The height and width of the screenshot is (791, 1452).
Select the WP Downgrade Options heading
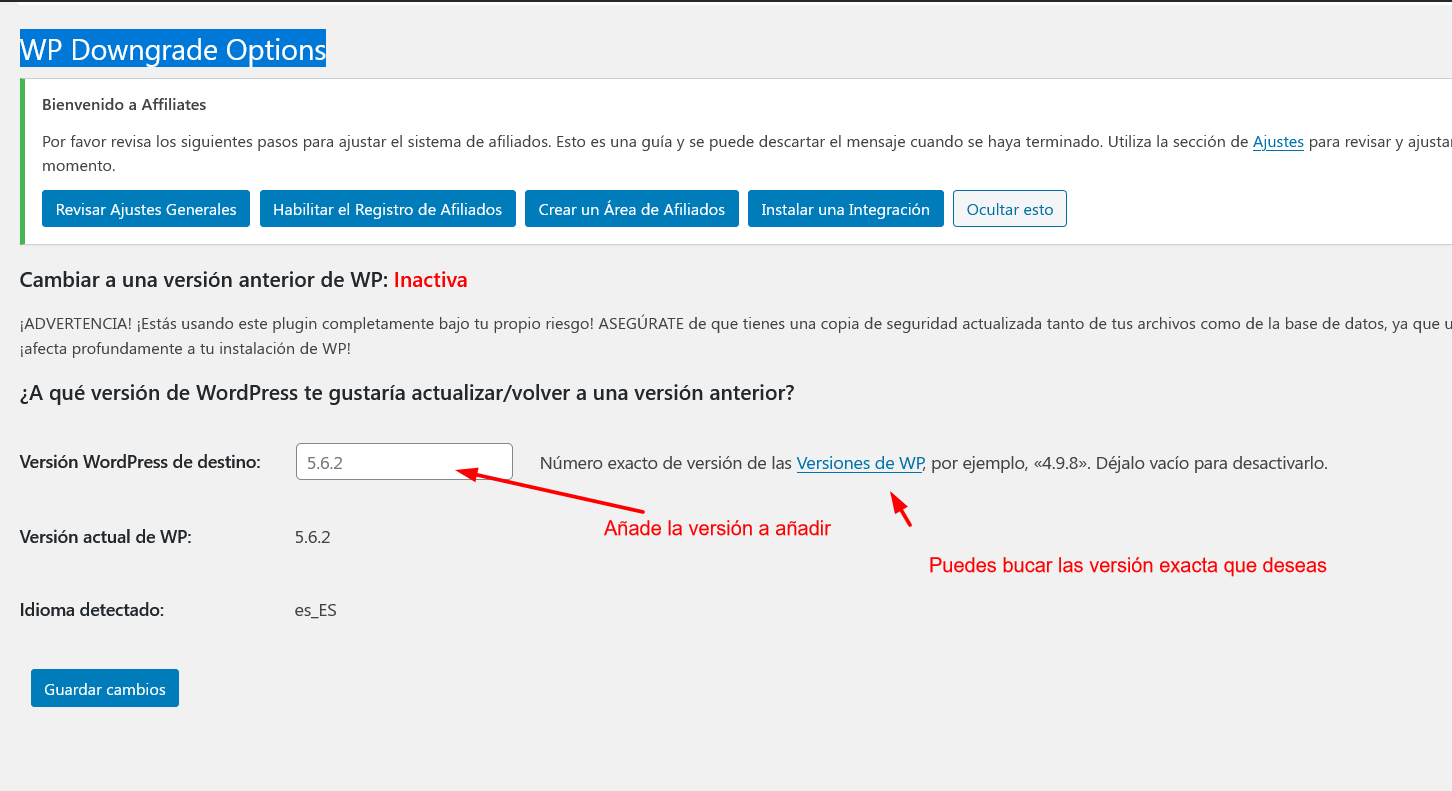173,49
